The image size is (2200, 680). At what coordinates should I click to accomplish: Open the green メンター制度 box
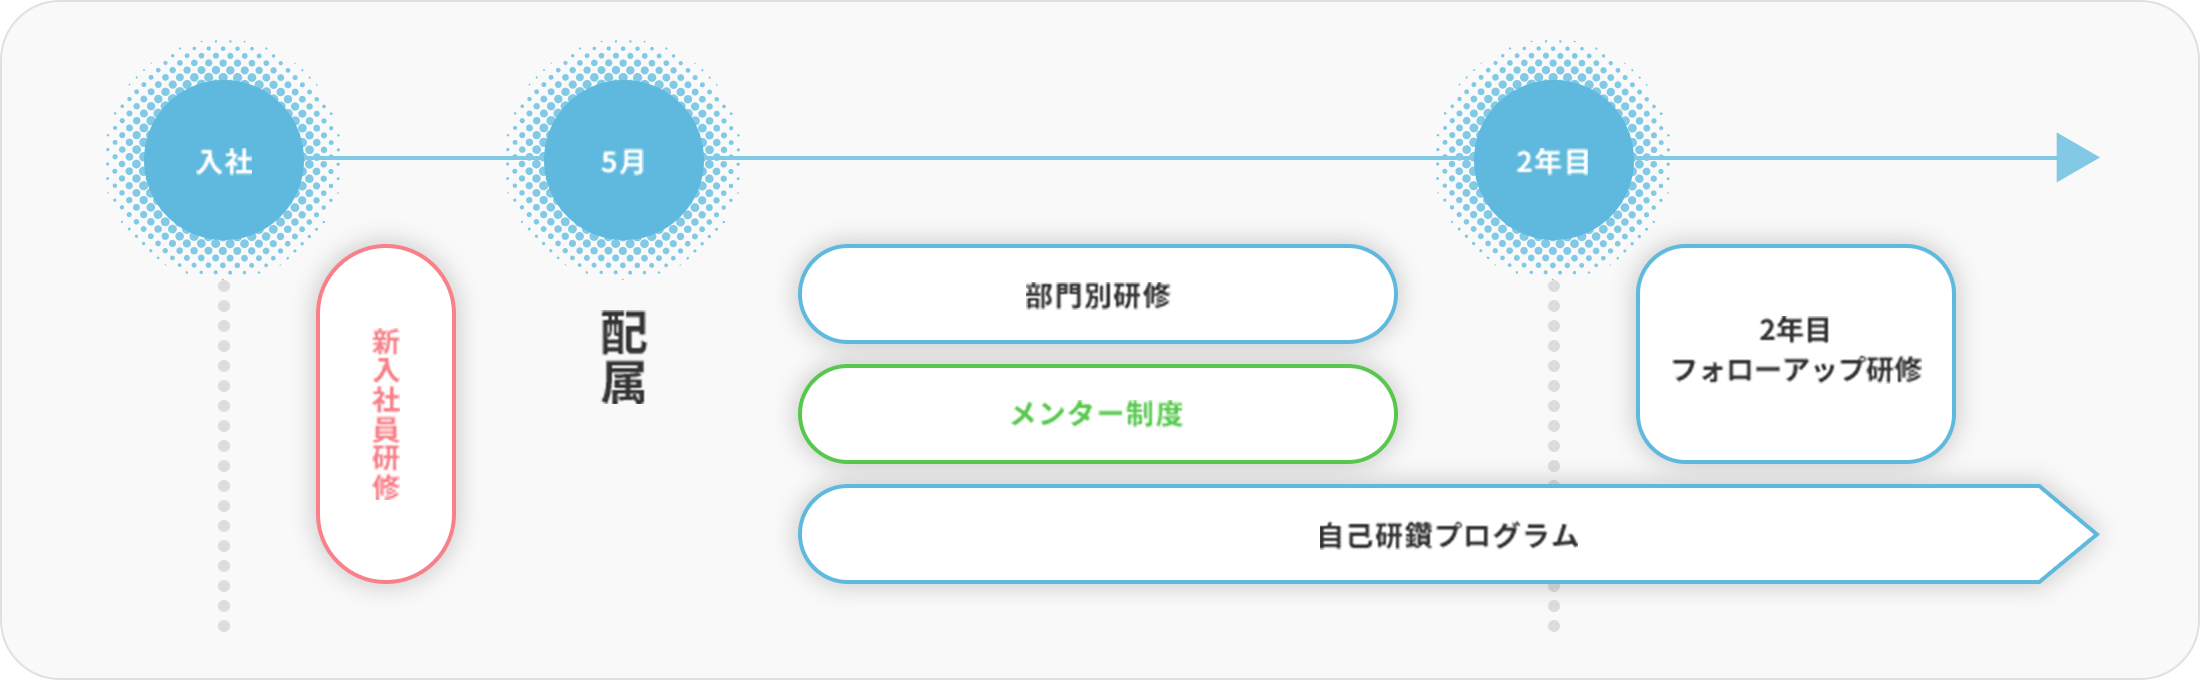coord(1098,414)
